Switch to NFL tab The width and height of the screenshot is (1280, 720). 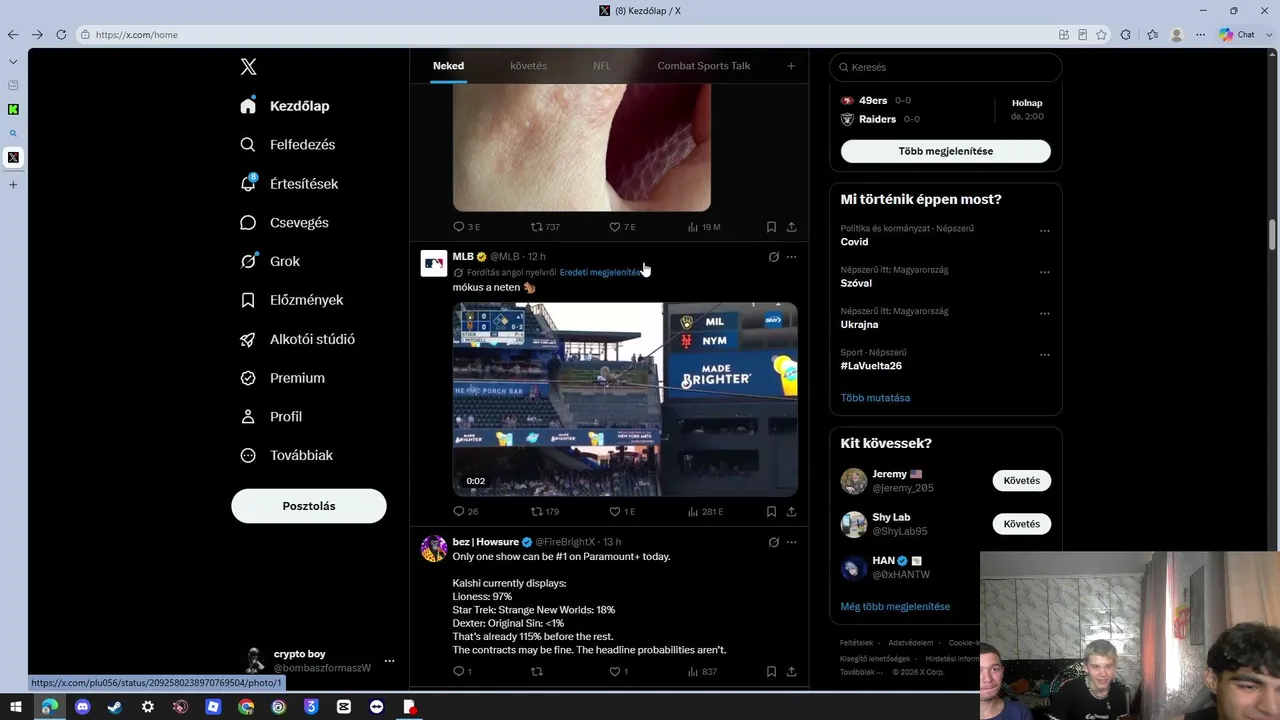(601, 66)
